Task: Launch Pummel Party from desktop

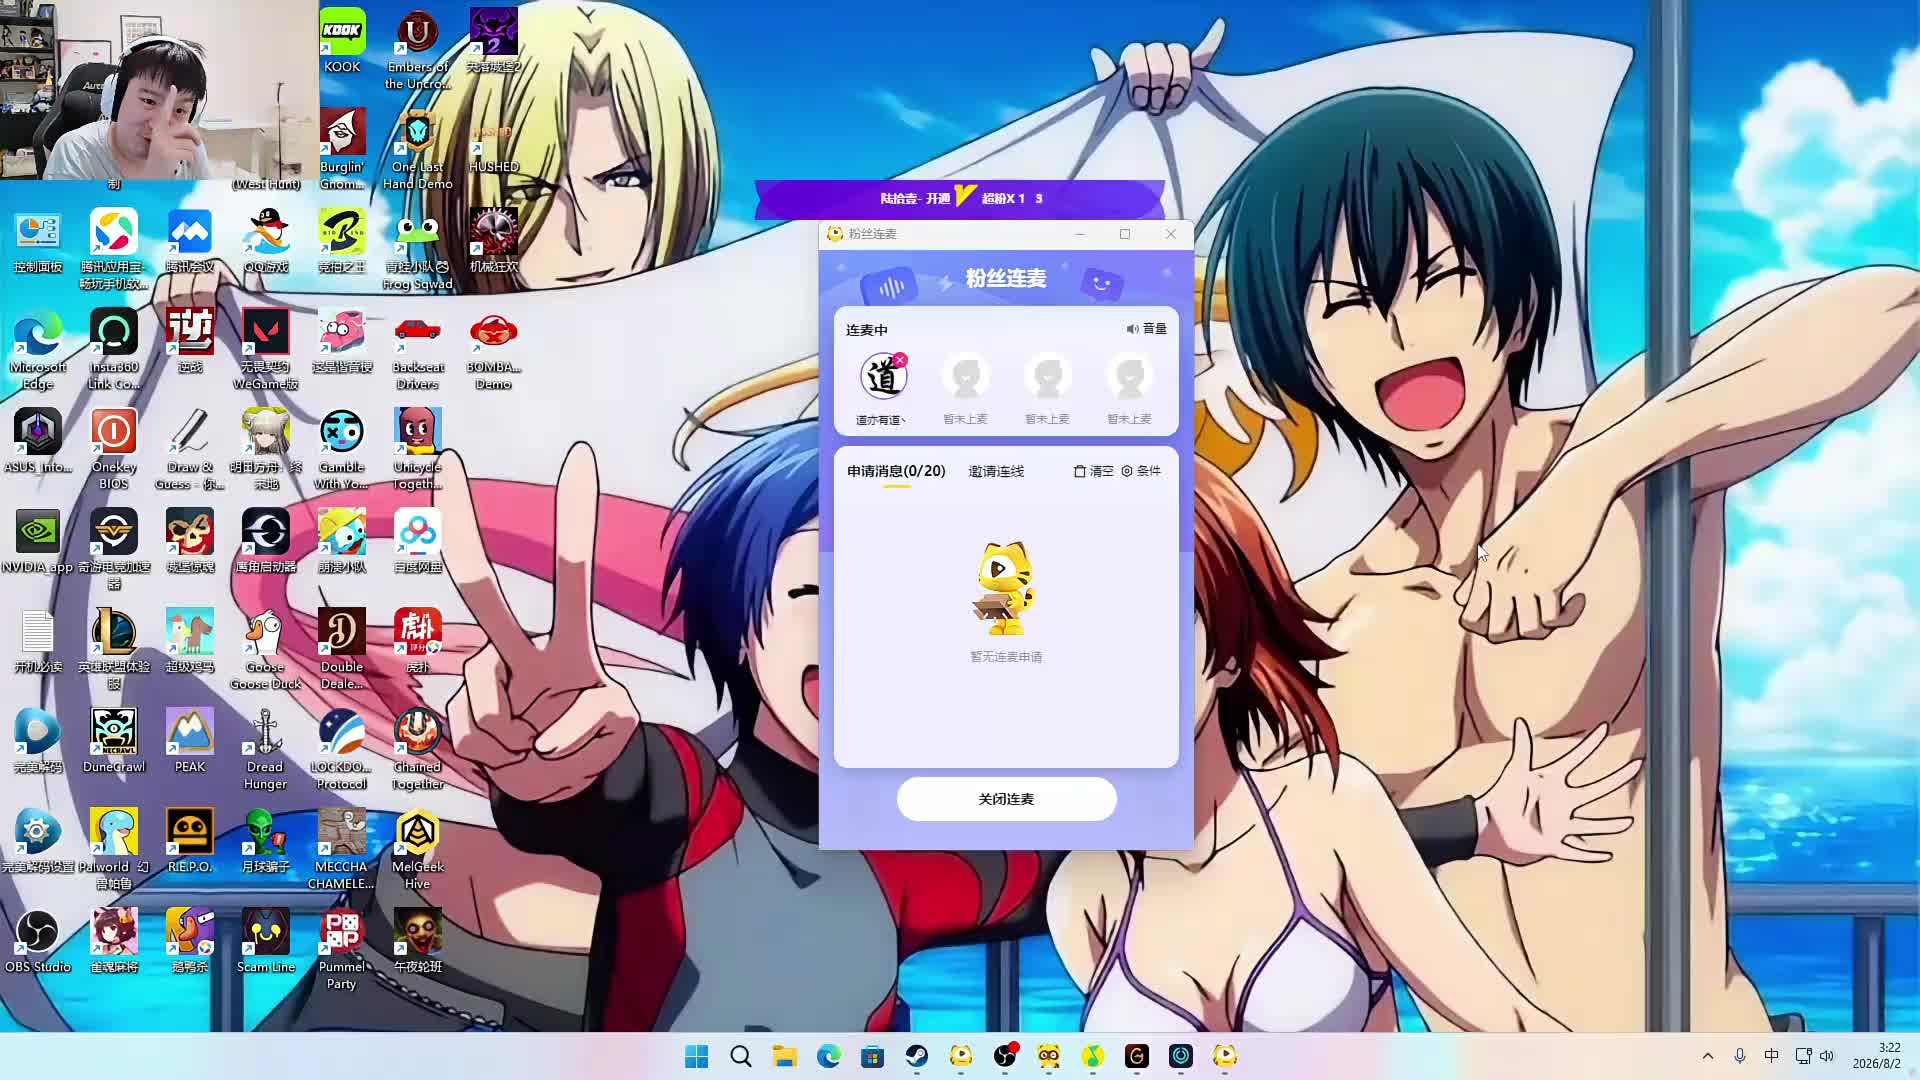Action: pyautogui.click(x=342, y=948)
